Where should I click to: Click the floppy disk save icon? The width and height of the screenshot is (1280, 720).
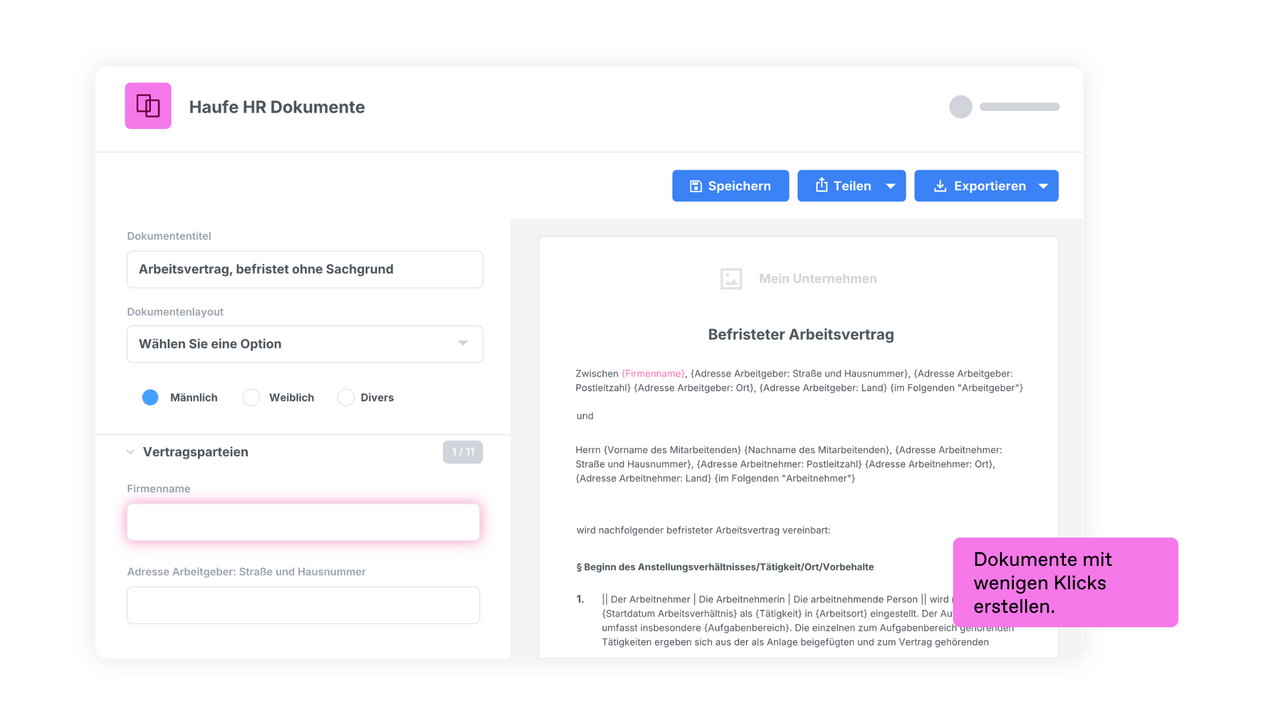coord(695,186)
